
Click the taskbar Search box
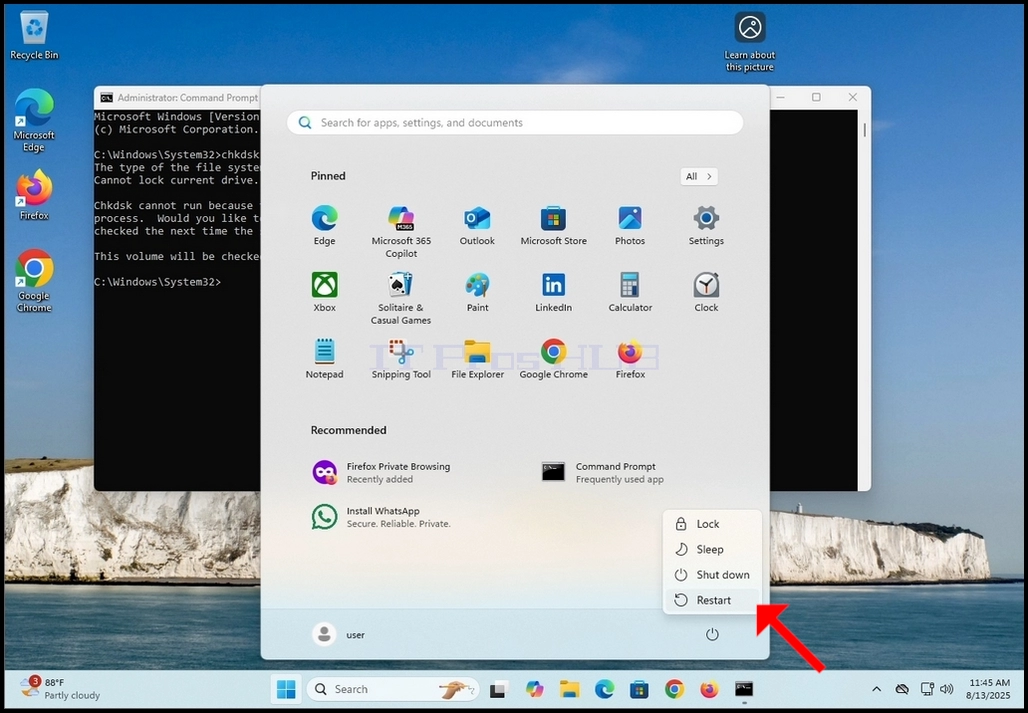pos(393,689)
